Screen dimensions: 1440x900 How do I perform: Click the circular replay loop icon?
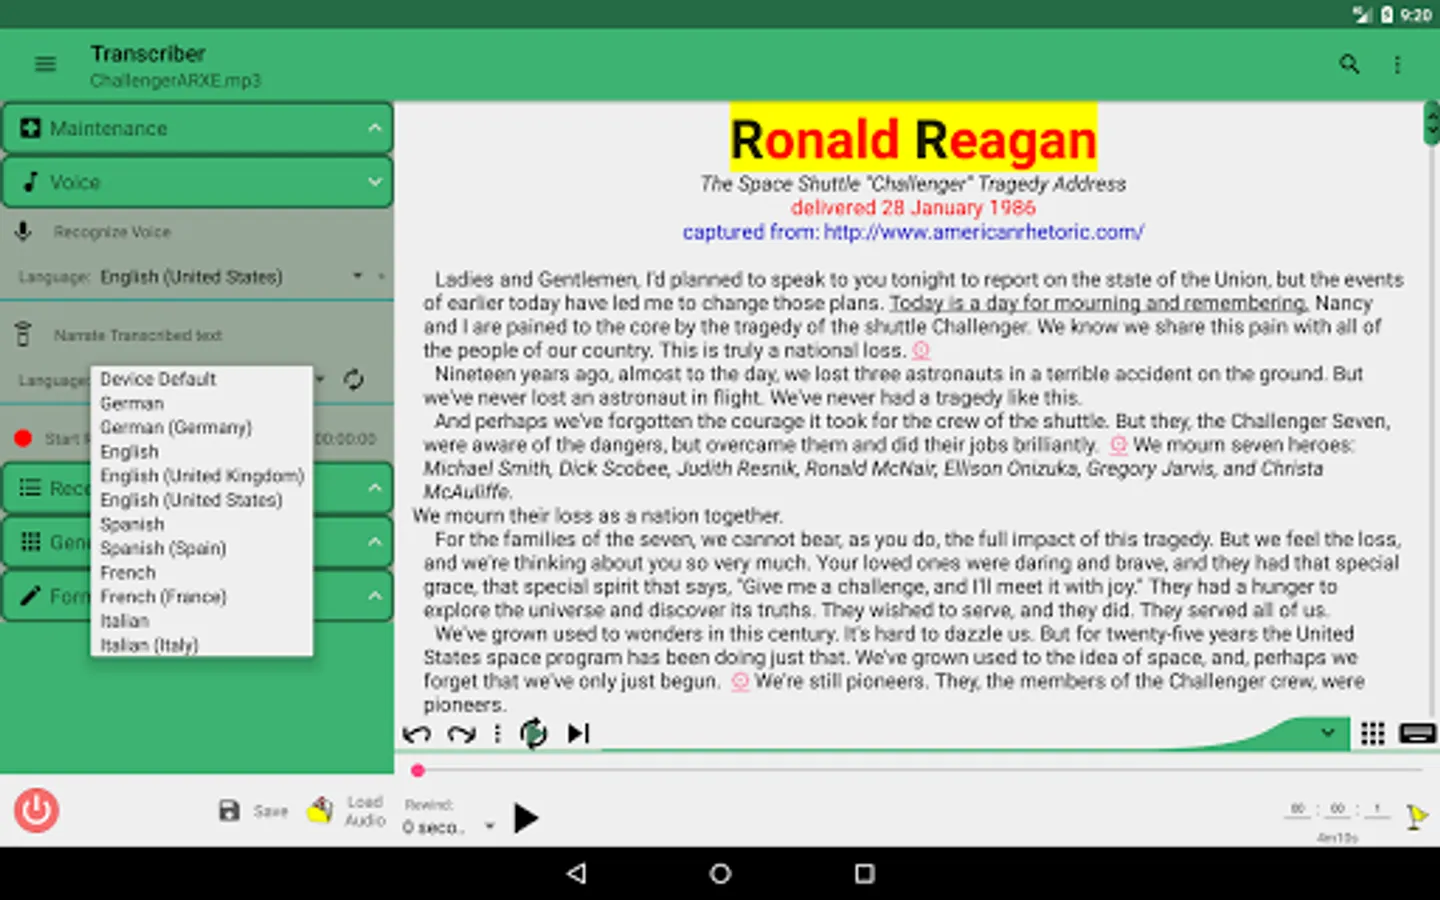point(534,734)
